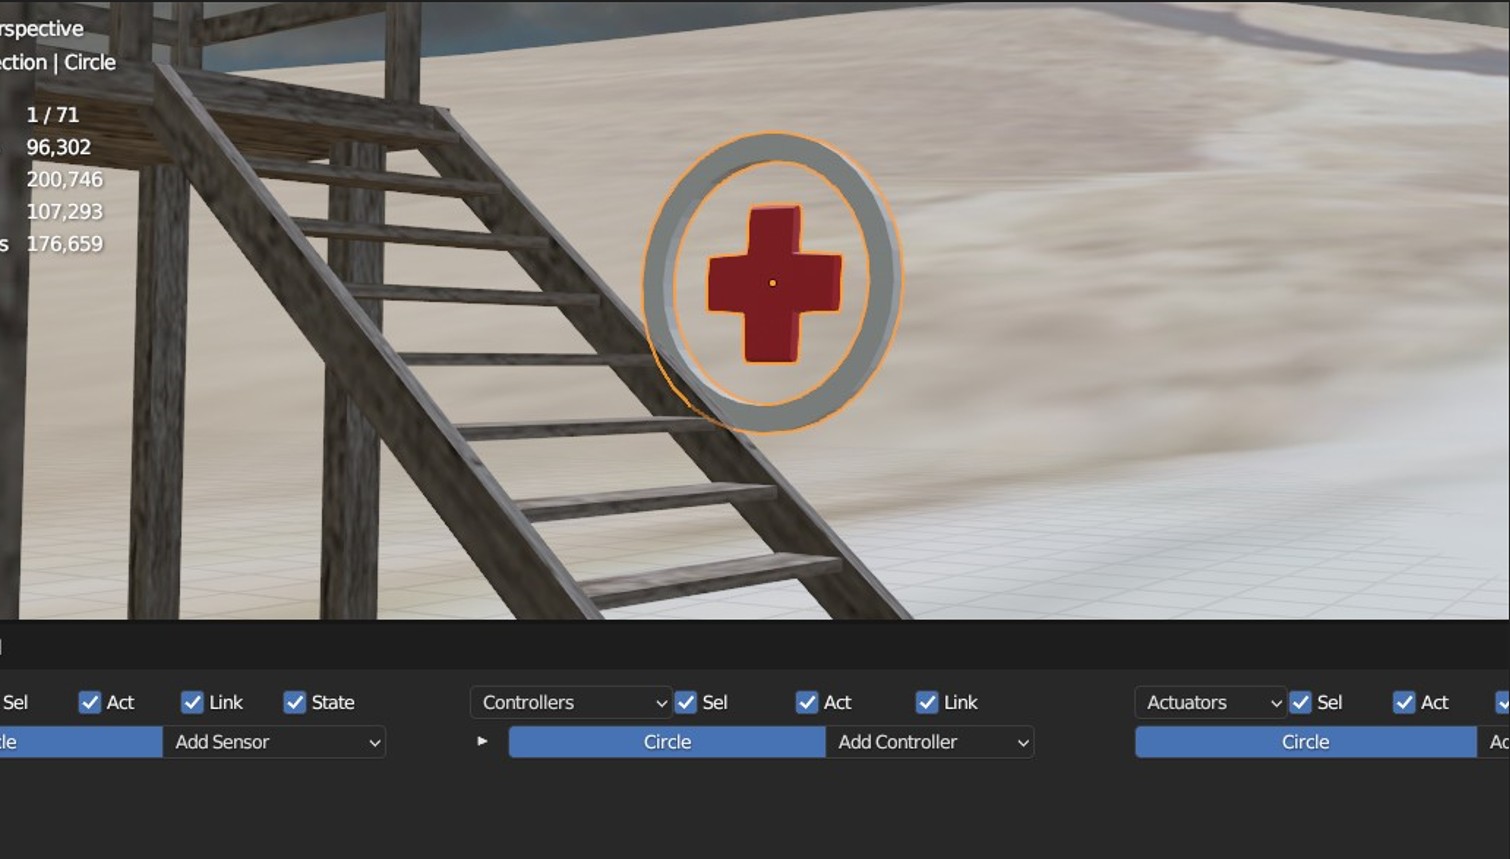The width and height of the screenshot is (1510, 859).
Task: Click the 200,746 statistics value
Action: tap(64, 179)
